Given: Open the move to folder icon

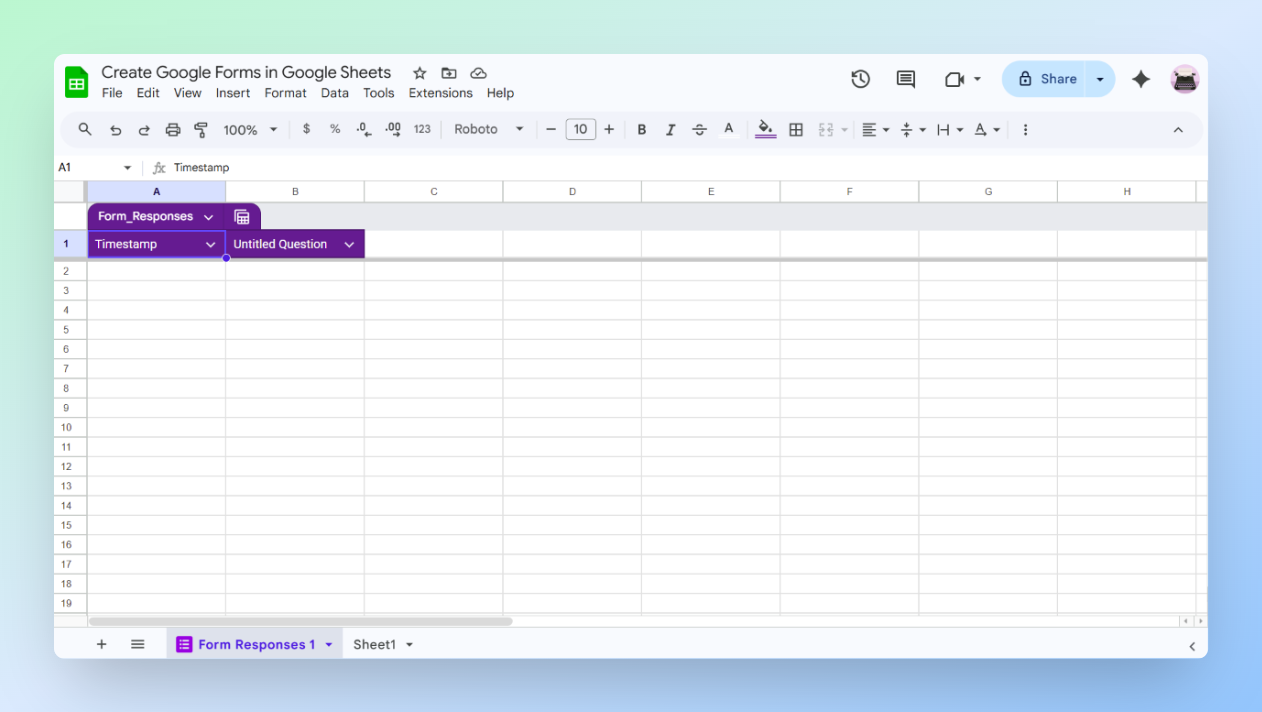Looking at the screenshot, I should pos(449,73).
